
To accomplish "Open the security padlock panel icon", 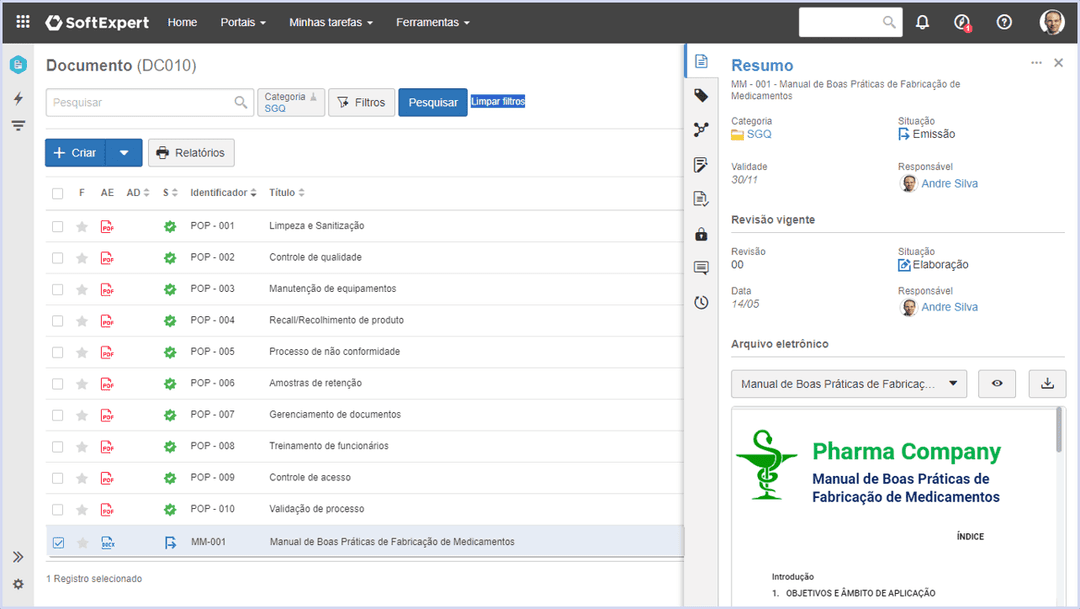I will [701, 234].
